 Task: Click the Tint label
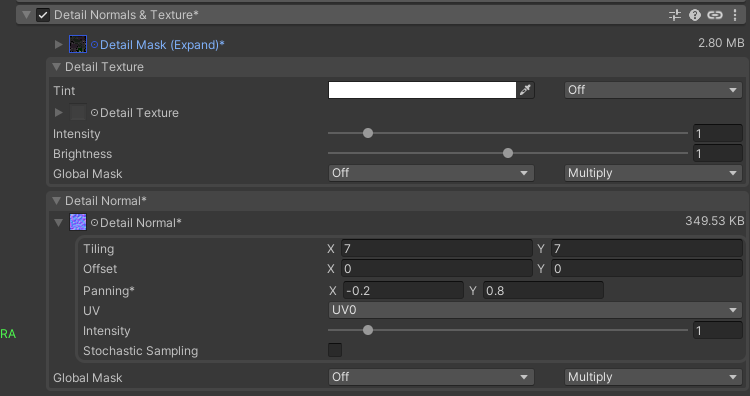64,90
